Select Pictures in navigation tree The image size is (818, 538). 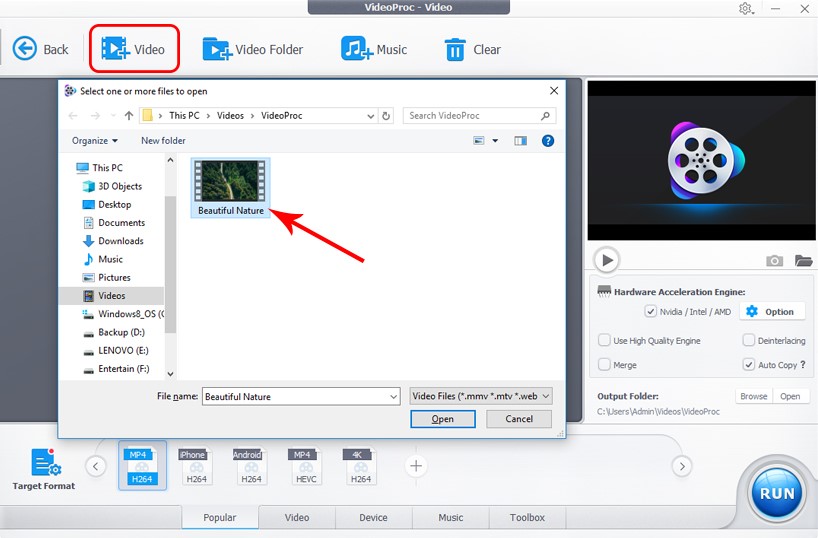pyautogui.click(x=106, y=278)
